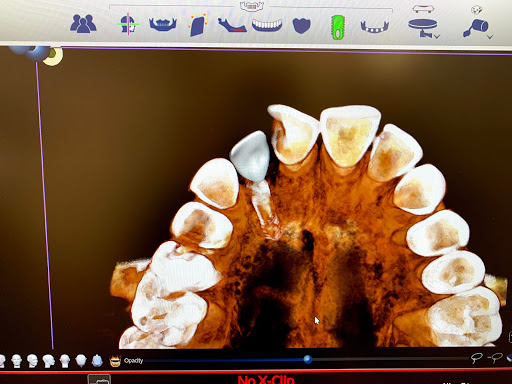The height and width of the screenshot is (384, 512).
Task: Open the patients list icon
Action: (83, 24)
